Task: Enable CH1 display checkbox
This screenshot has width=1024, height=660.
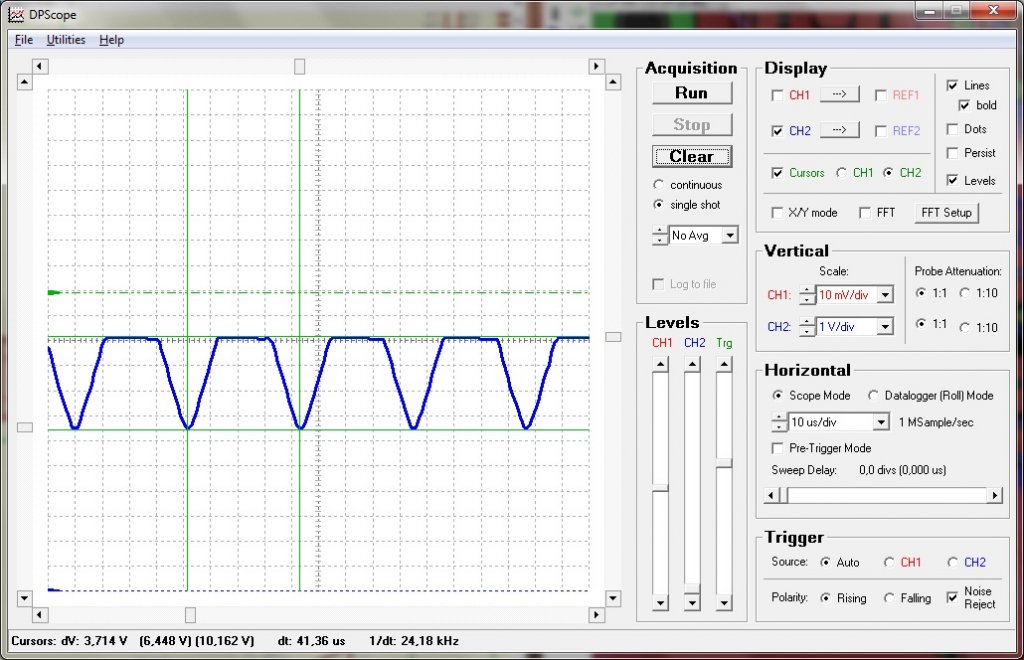Action: click(x=777, y=95)
